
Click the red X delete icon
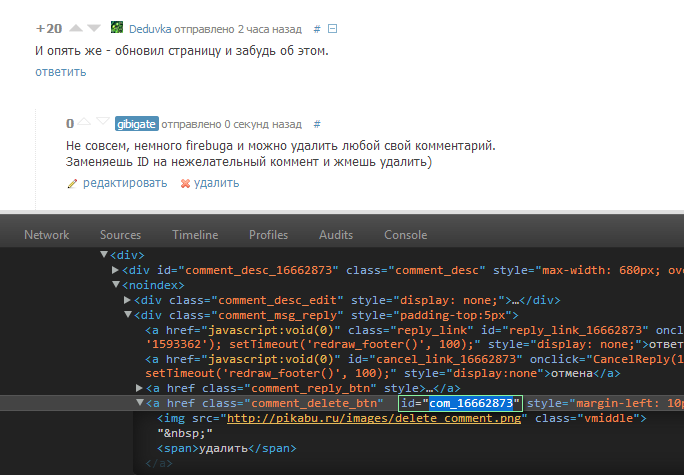tap(185, 183)
